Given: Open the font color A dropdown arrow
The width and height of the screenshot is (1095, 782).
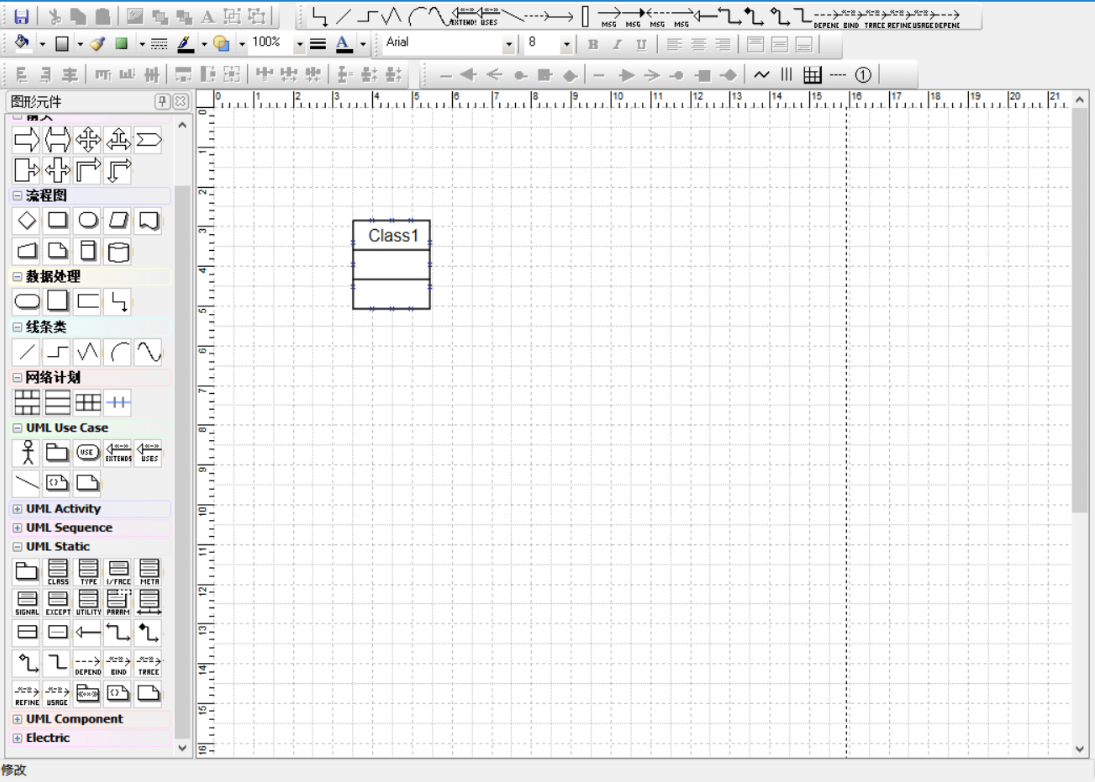Looking at the screenshot, I should [363, 44].
